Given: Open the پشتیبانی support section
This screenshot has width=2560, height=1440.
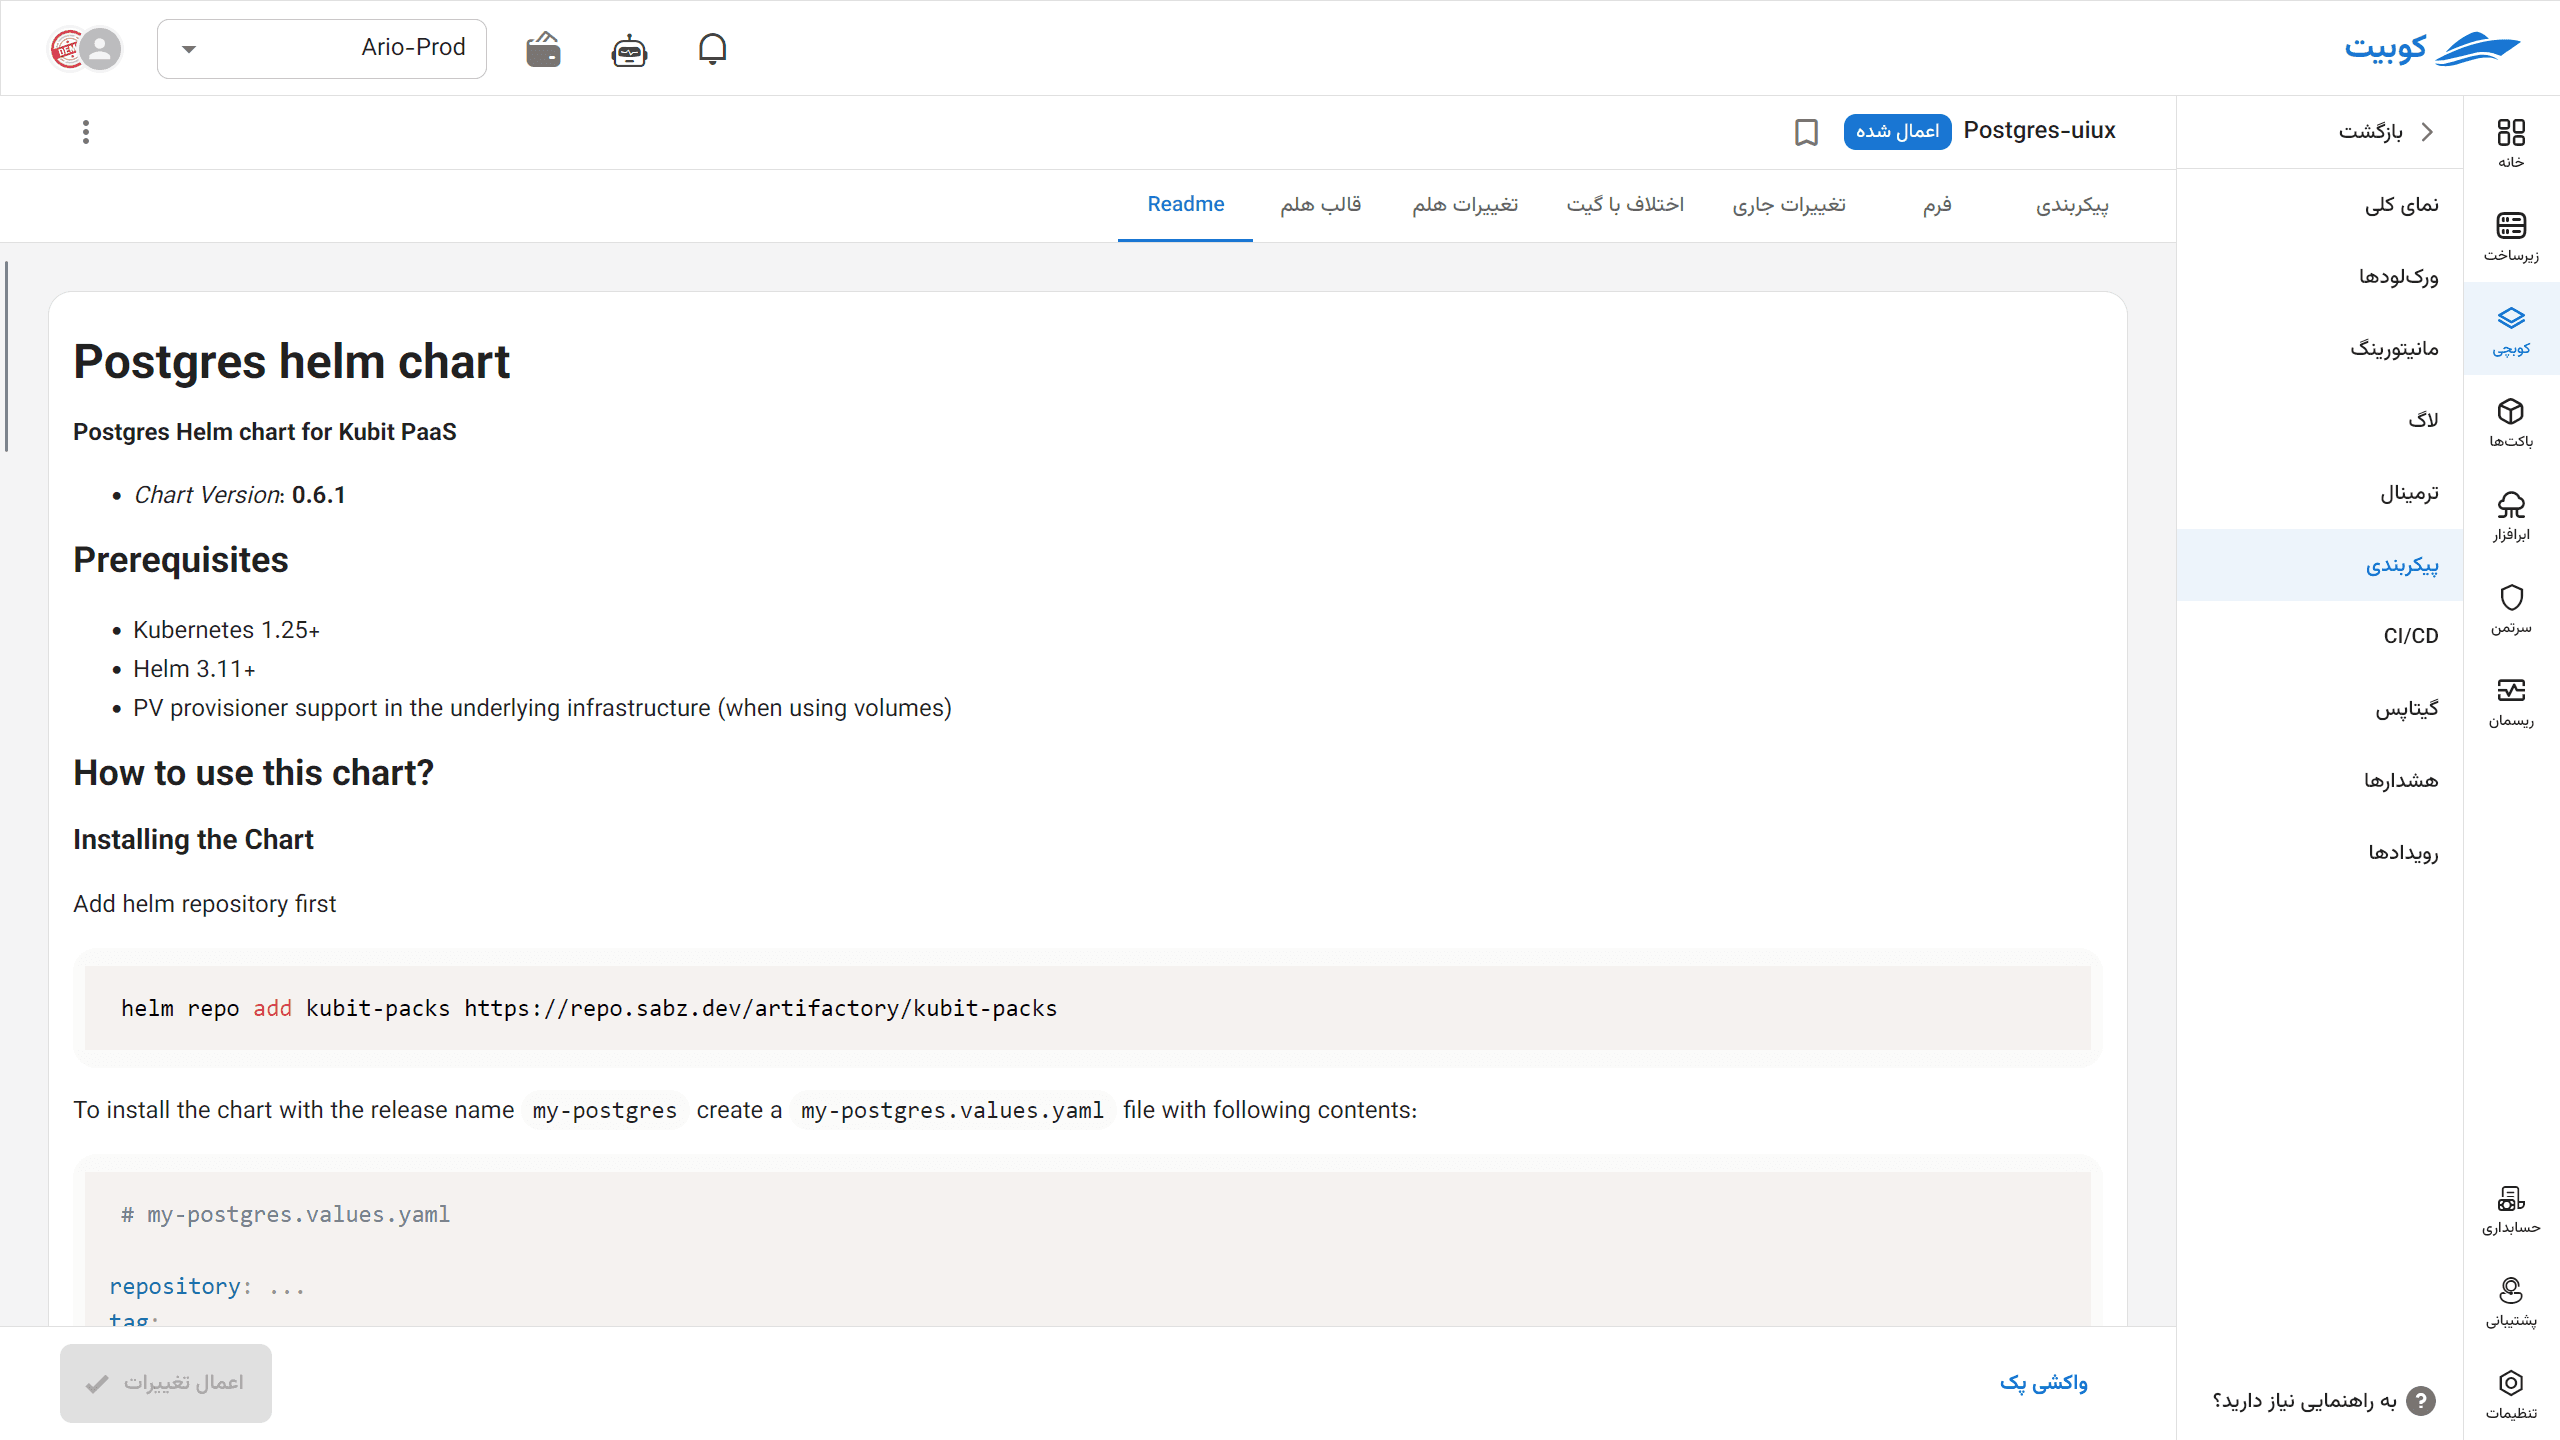Looking at the screenshot, I should (2511, 1301).
